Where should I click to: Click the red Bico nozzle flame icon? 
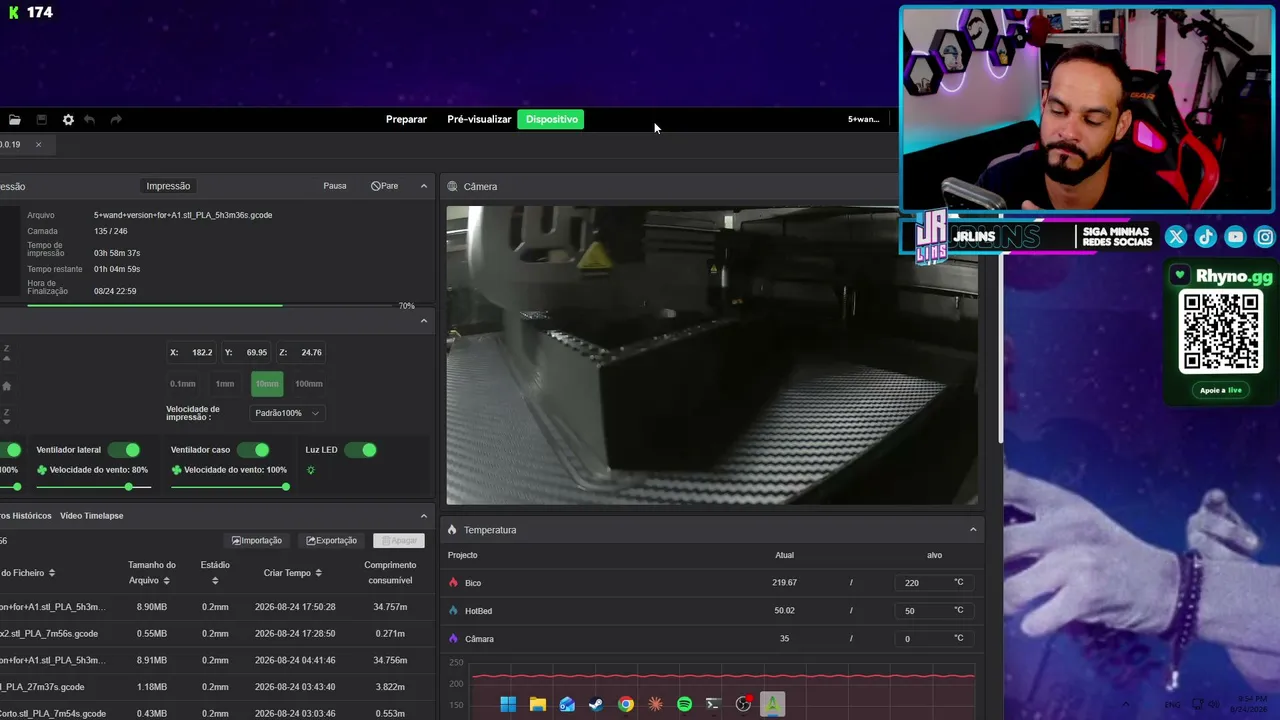coord(453,582)
